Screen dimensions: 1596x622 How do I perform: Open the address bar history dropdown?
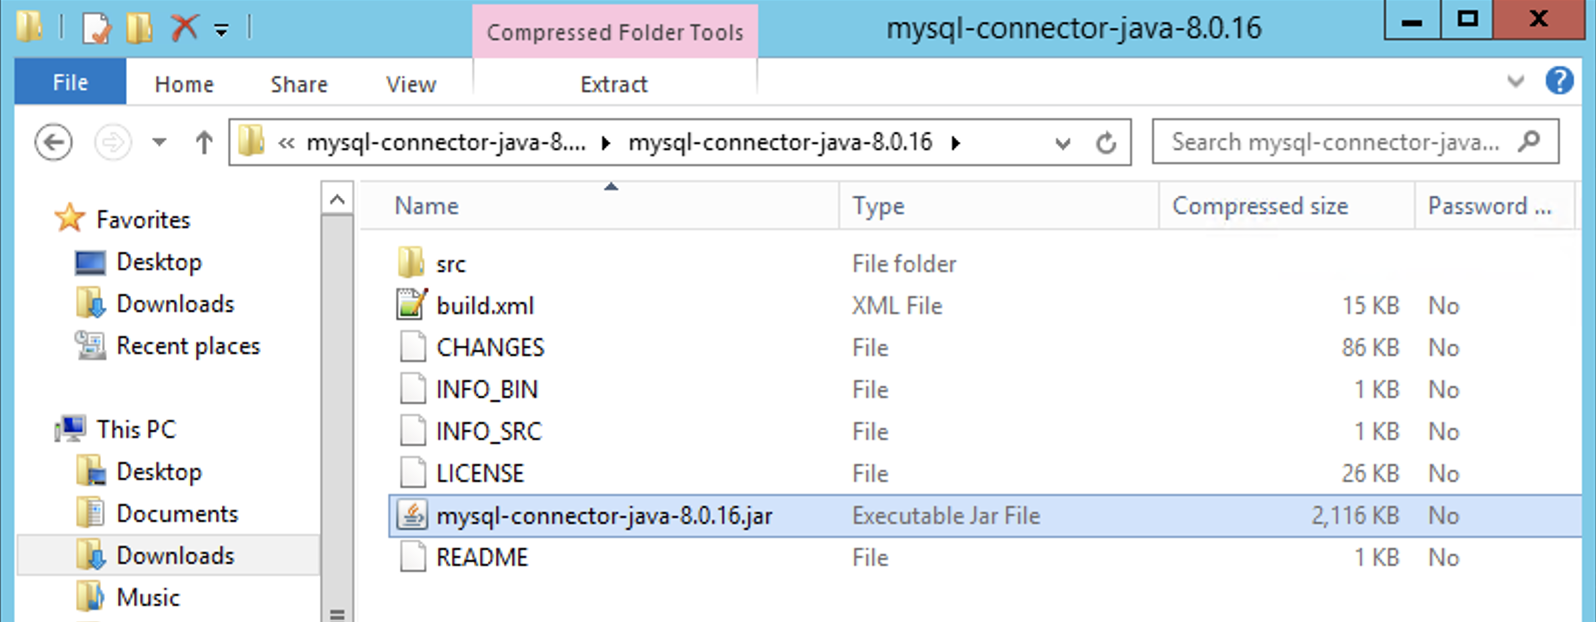point(1063,143)
